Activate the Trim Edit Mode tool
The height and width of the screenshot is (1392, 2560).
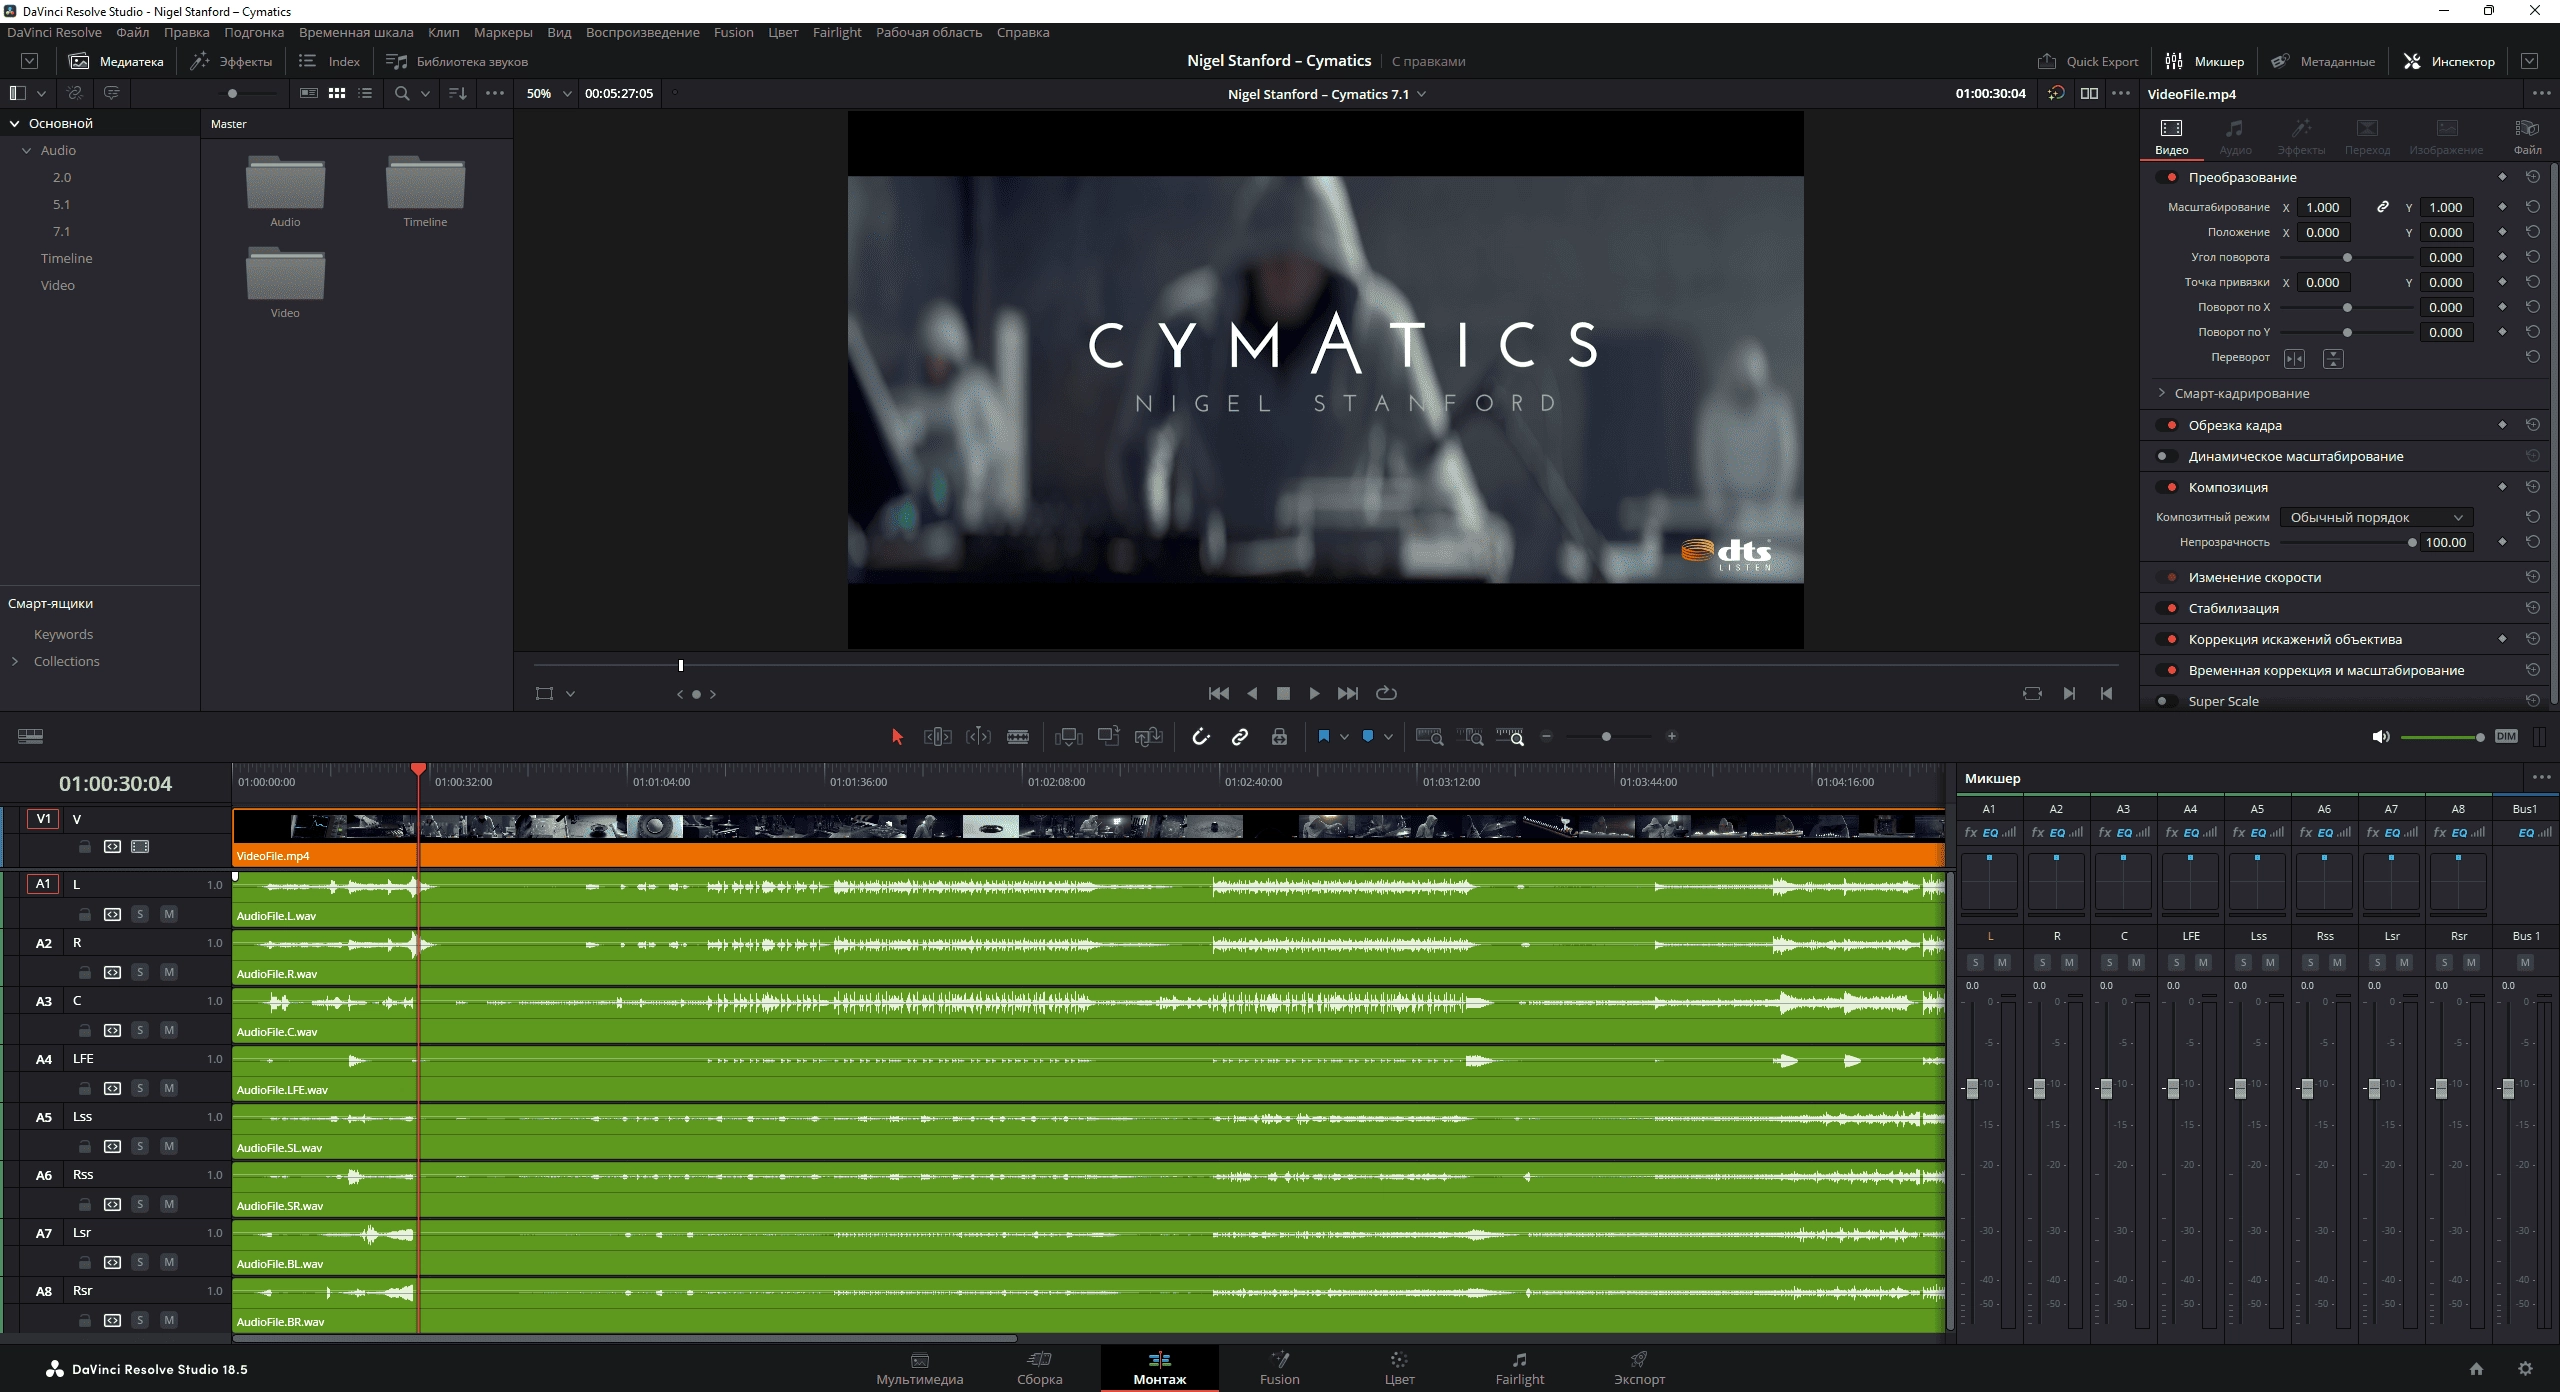(x=937, y=737)
